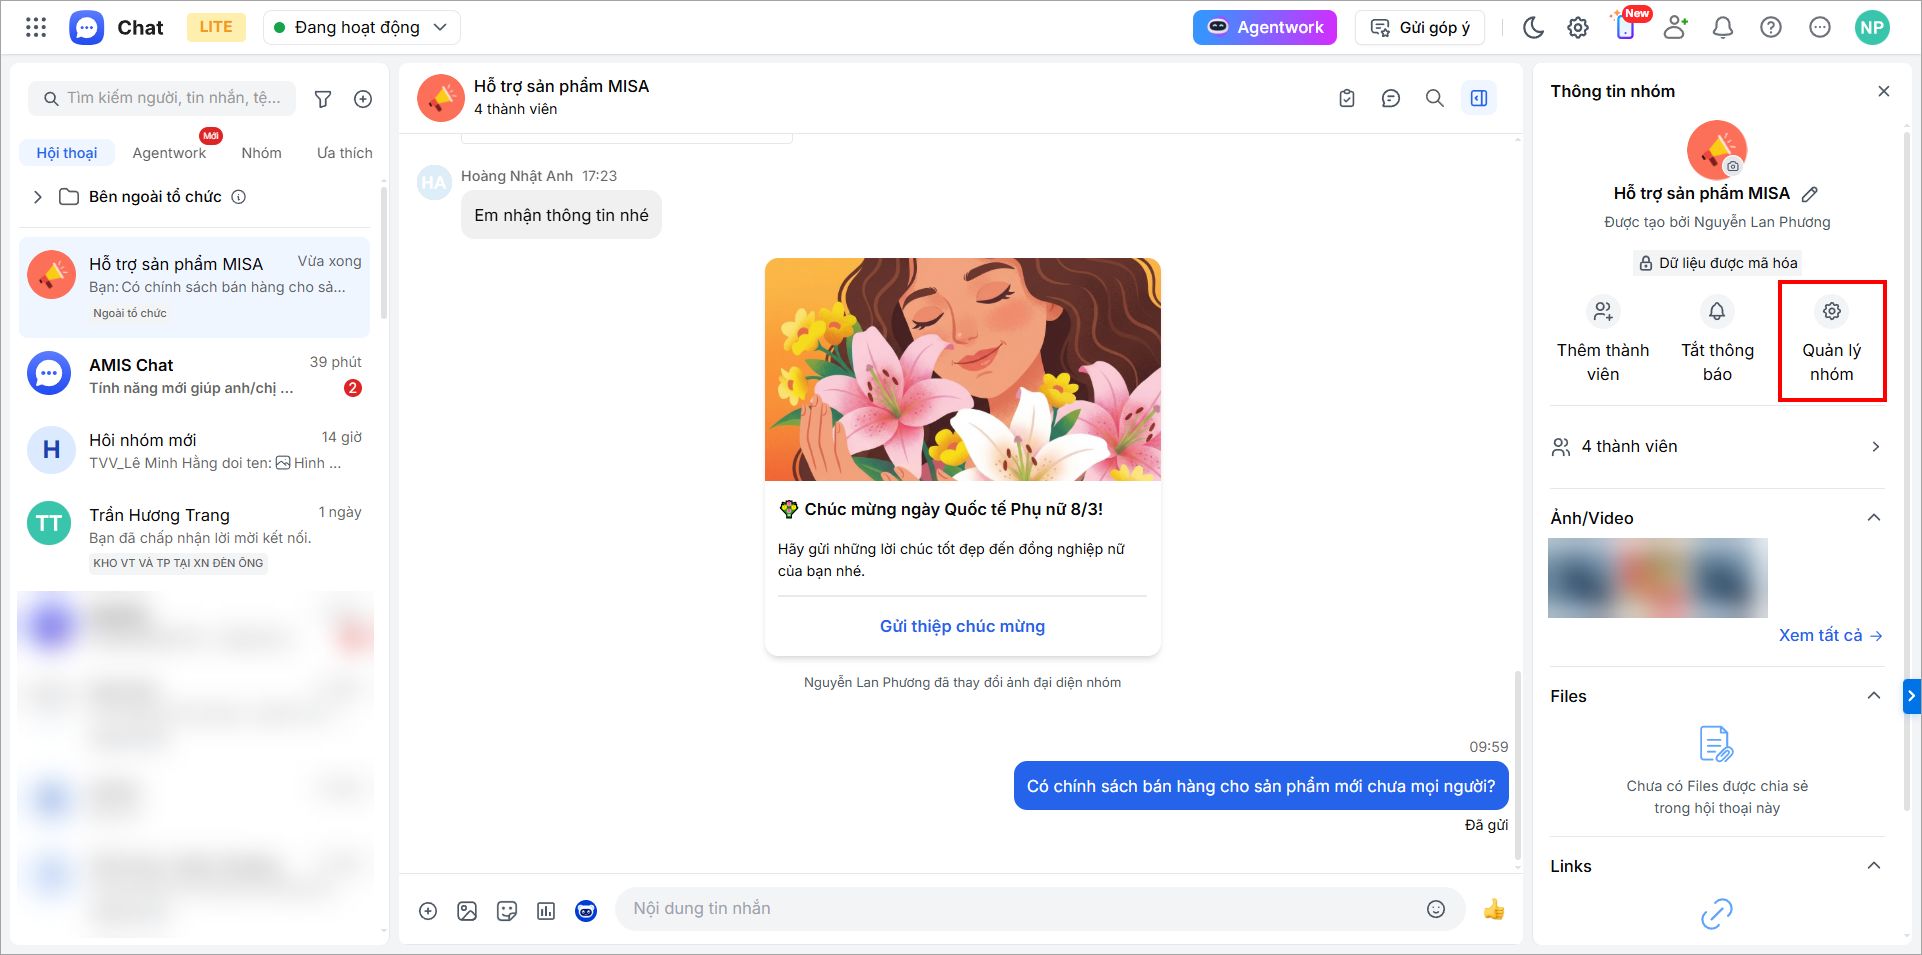Click Xem tất cả to view all media
1922x955 pixels.
(1830, 636)
